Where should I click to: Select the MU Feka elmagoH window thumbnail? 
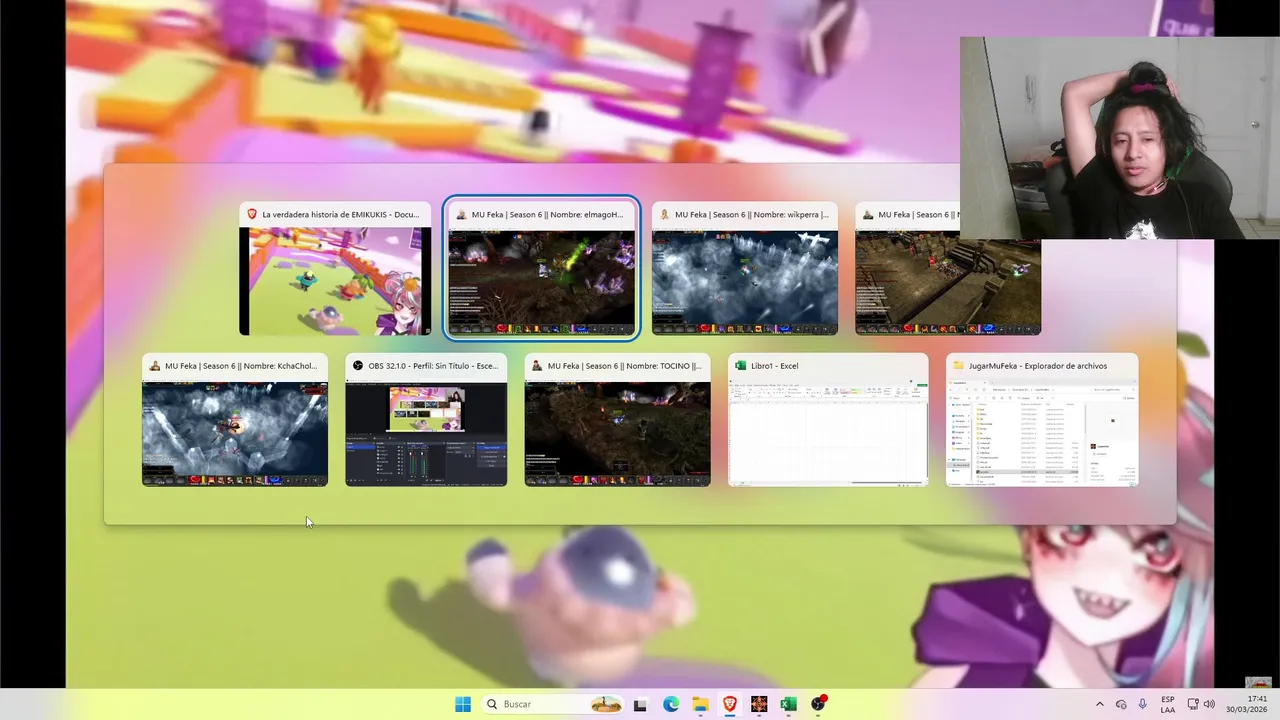tap(541, 270)
